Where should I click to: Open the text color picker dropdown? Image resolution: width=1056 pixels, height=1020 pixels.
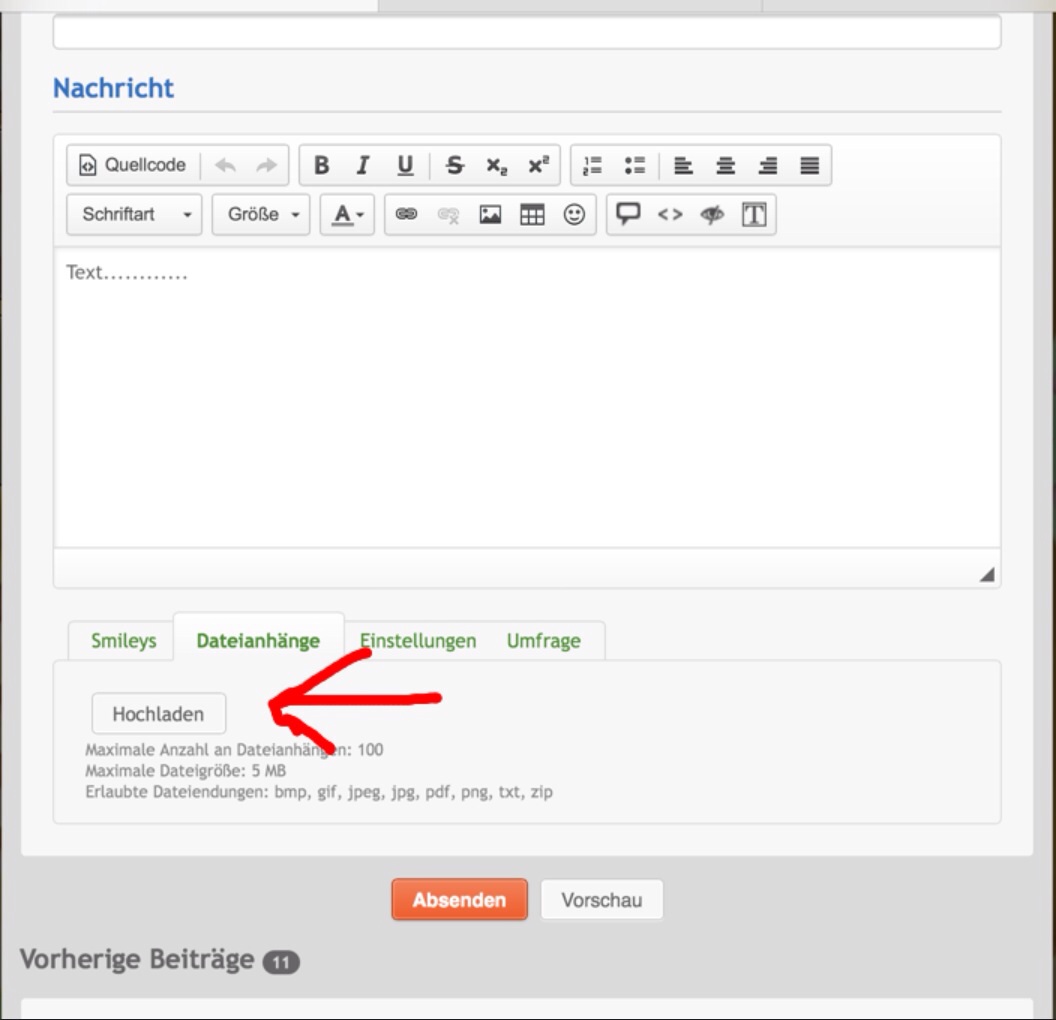347,215
